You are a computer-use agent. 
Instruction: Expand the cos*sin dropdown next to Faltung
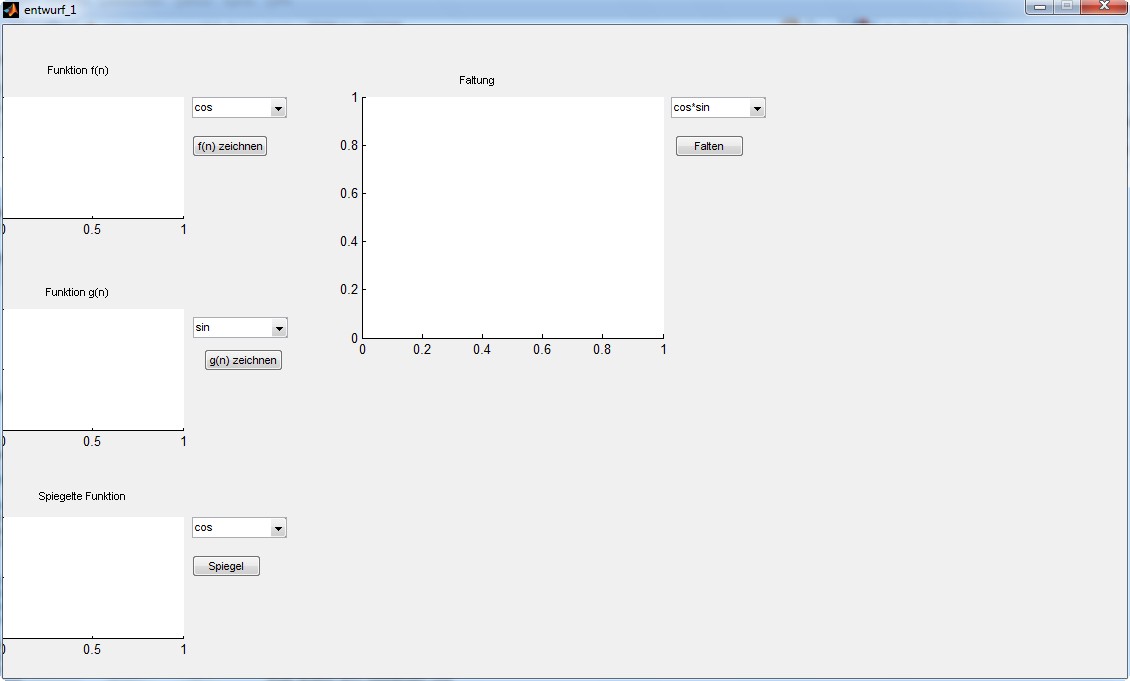tap(757, 108)
